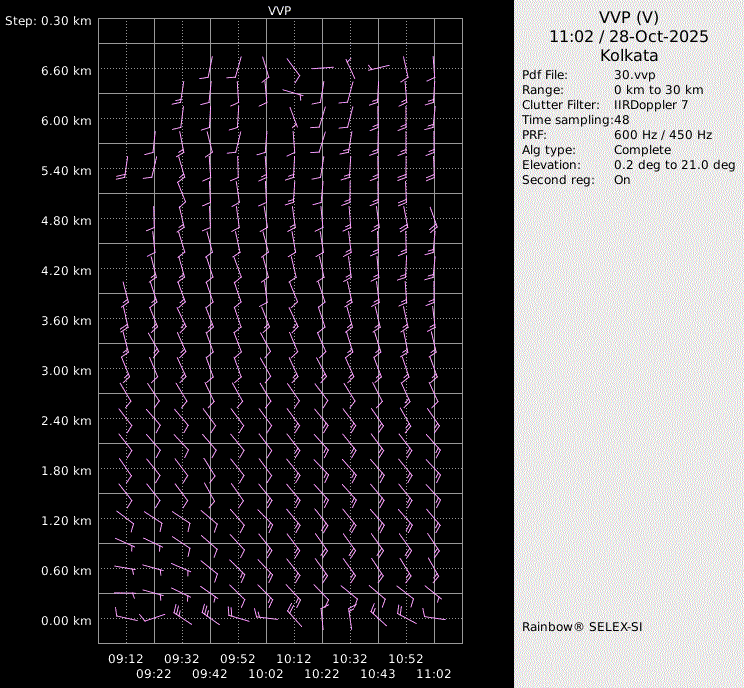Viewport: 744px width, 688px height.
Task: Click the 09:12 time axis label
Action: coord(126,659)
